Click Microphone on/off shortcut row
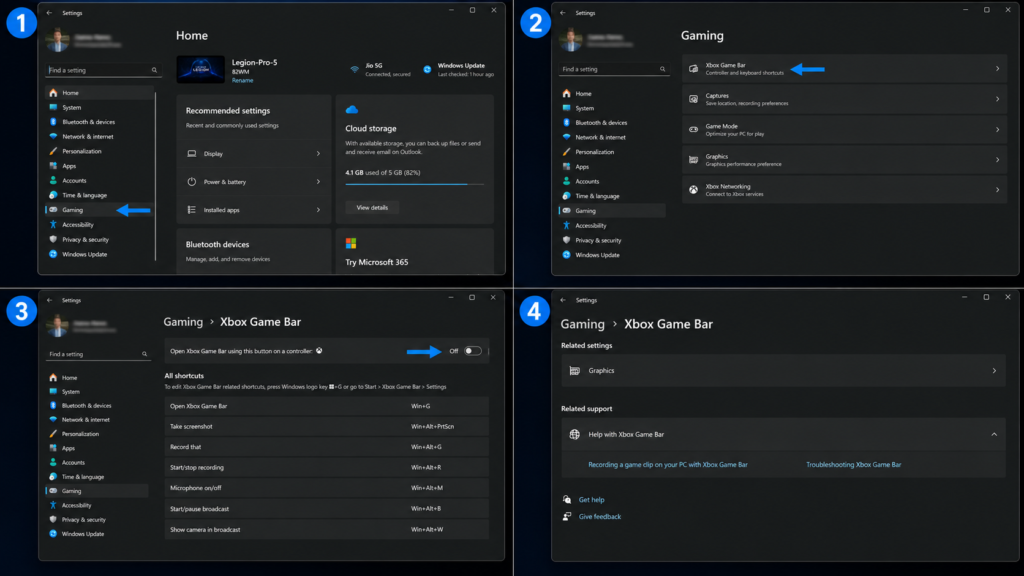Screen dimensions: 1024x576 click(x=327, y=488)
